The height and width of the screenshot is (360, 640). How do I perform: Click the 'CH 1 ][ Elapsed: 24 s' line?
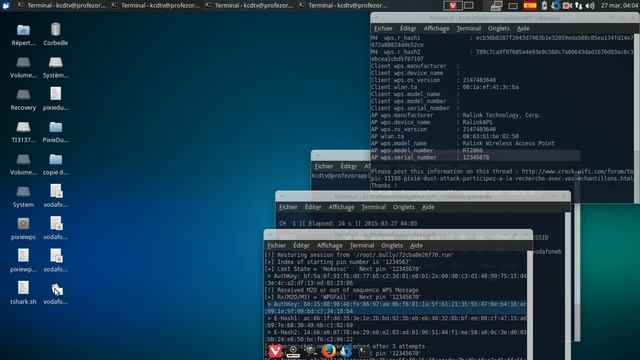click(348, 224)
